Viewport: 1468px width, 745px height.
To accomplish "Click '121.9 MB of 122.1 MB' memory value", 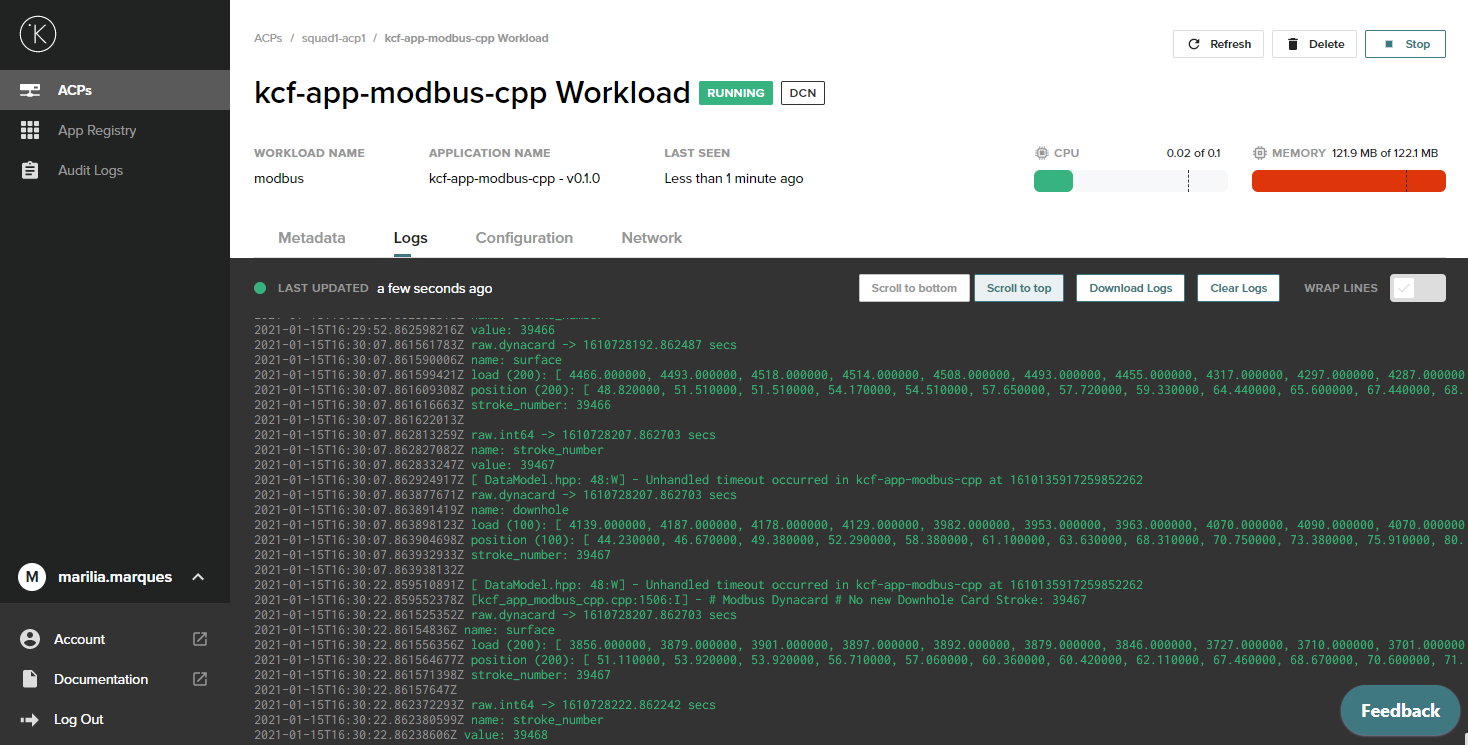I will (x=1385, y=153).
